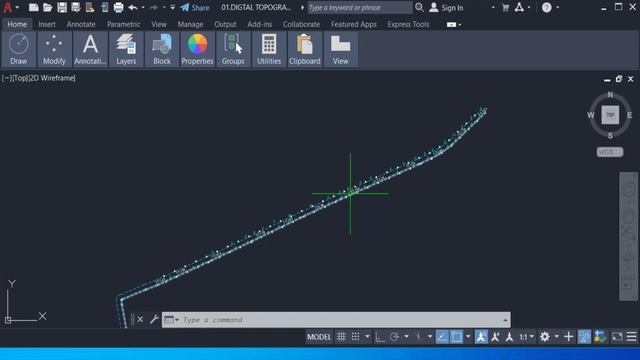Viewport: 640px width, 360px height.
Task: Switch to the Express Tools tab
Action: [x=408, y=24]
